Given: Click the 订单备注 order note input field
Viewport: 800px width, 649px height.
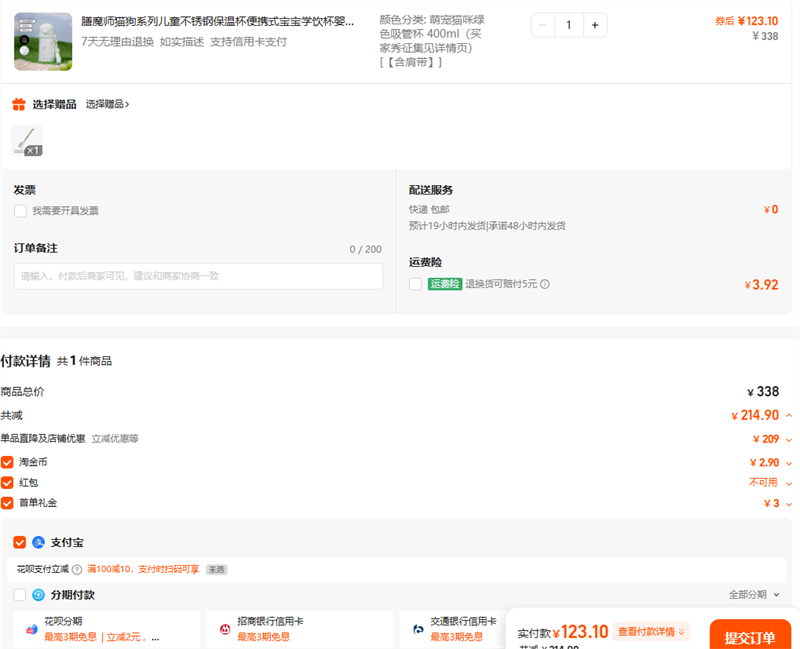Looking at the screenshot, I should click(198, 276).
